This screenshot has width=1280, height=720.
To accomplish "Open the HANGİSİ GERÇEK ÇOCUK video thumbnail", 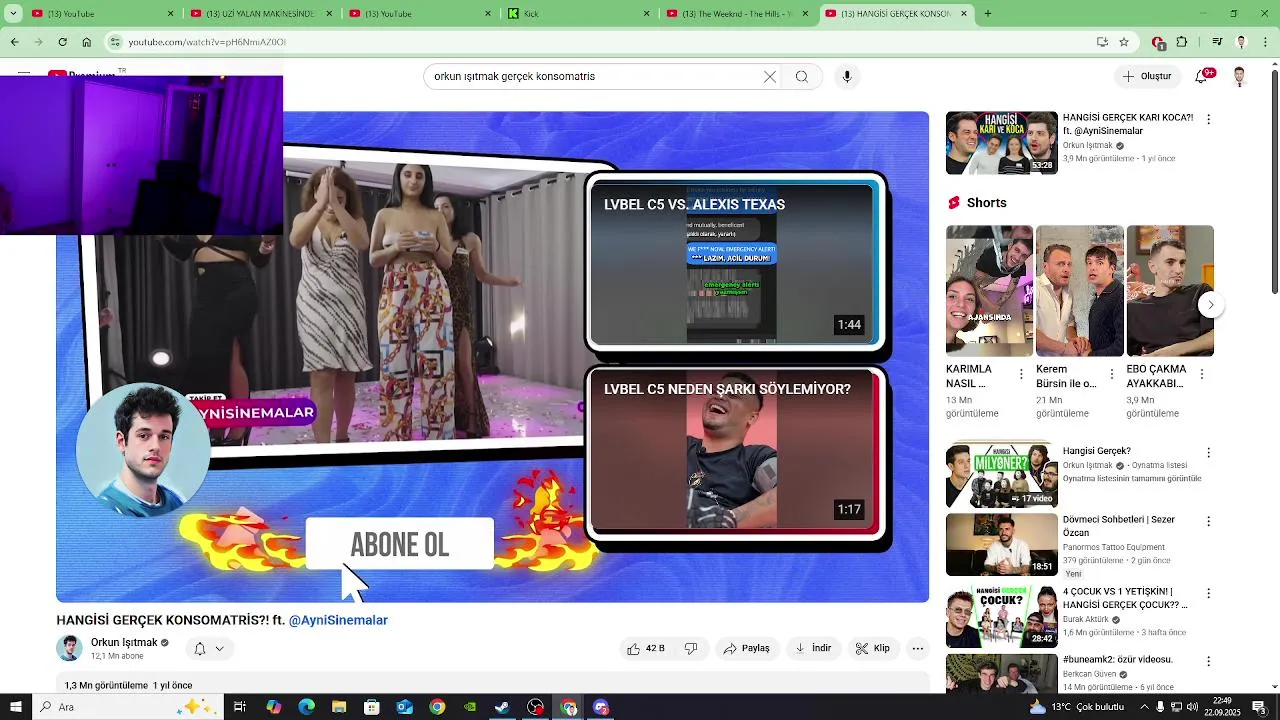I will pos(1001,617).
